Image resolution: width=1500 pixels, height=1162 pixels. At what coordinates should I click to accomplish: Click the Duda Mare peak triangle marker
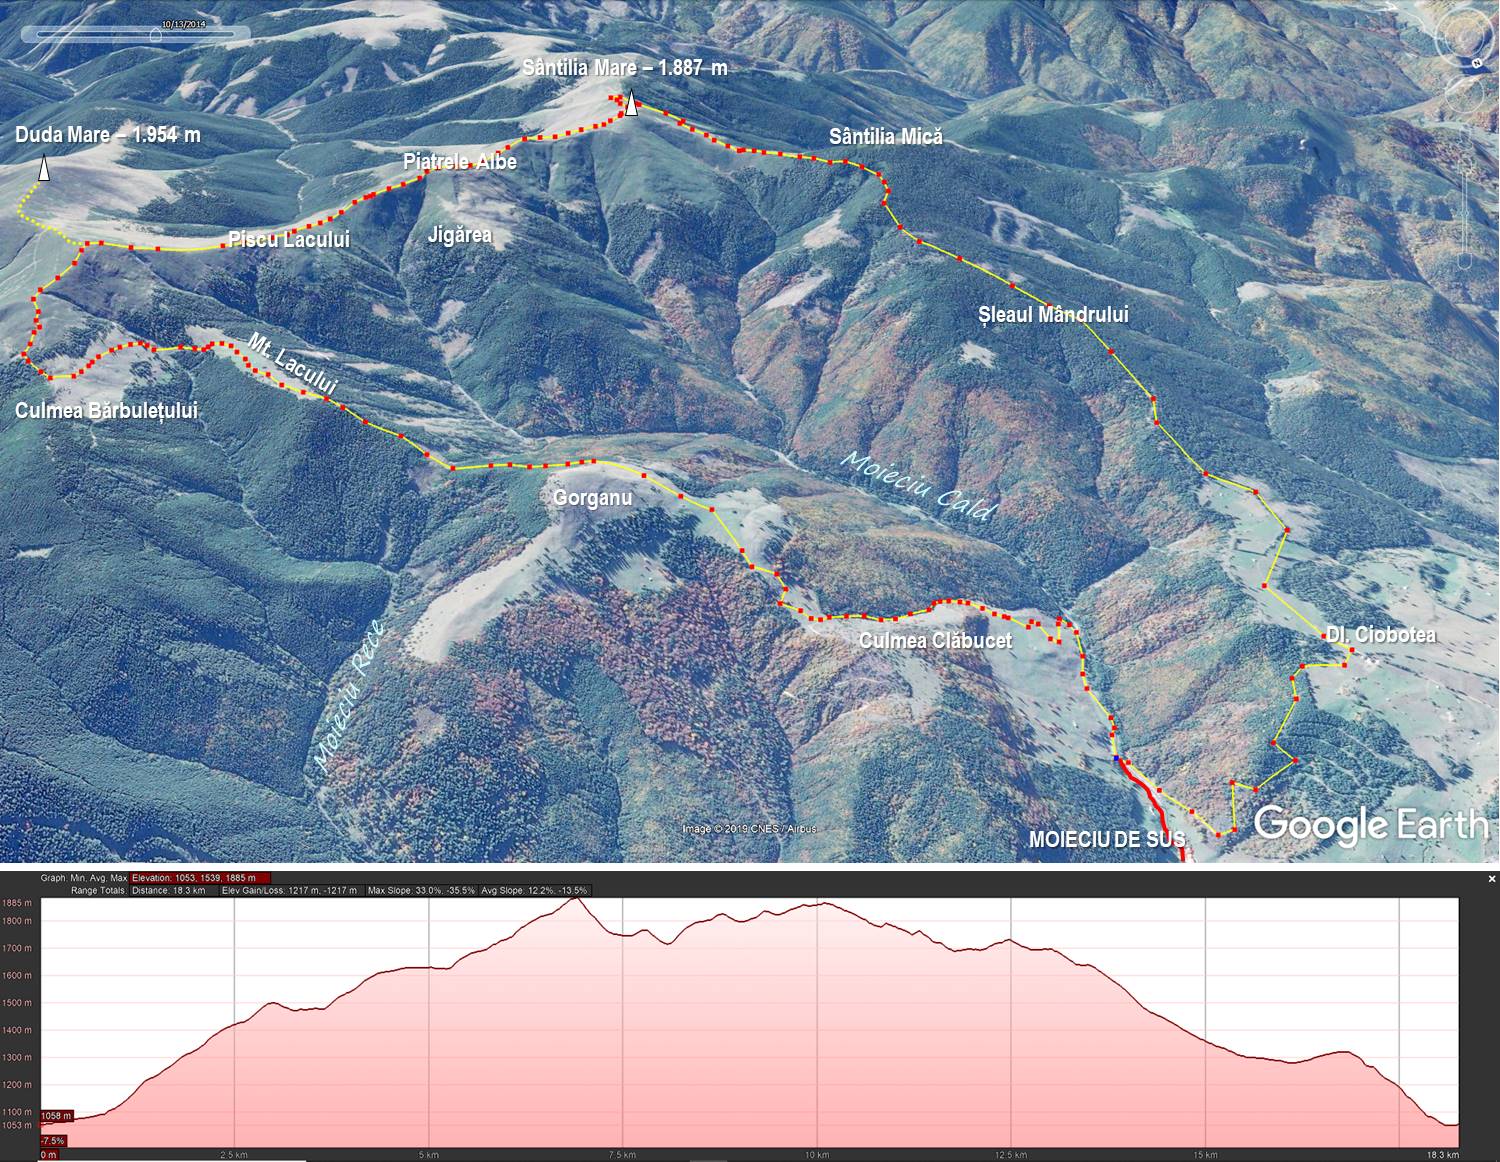click(x=43, y=169)
